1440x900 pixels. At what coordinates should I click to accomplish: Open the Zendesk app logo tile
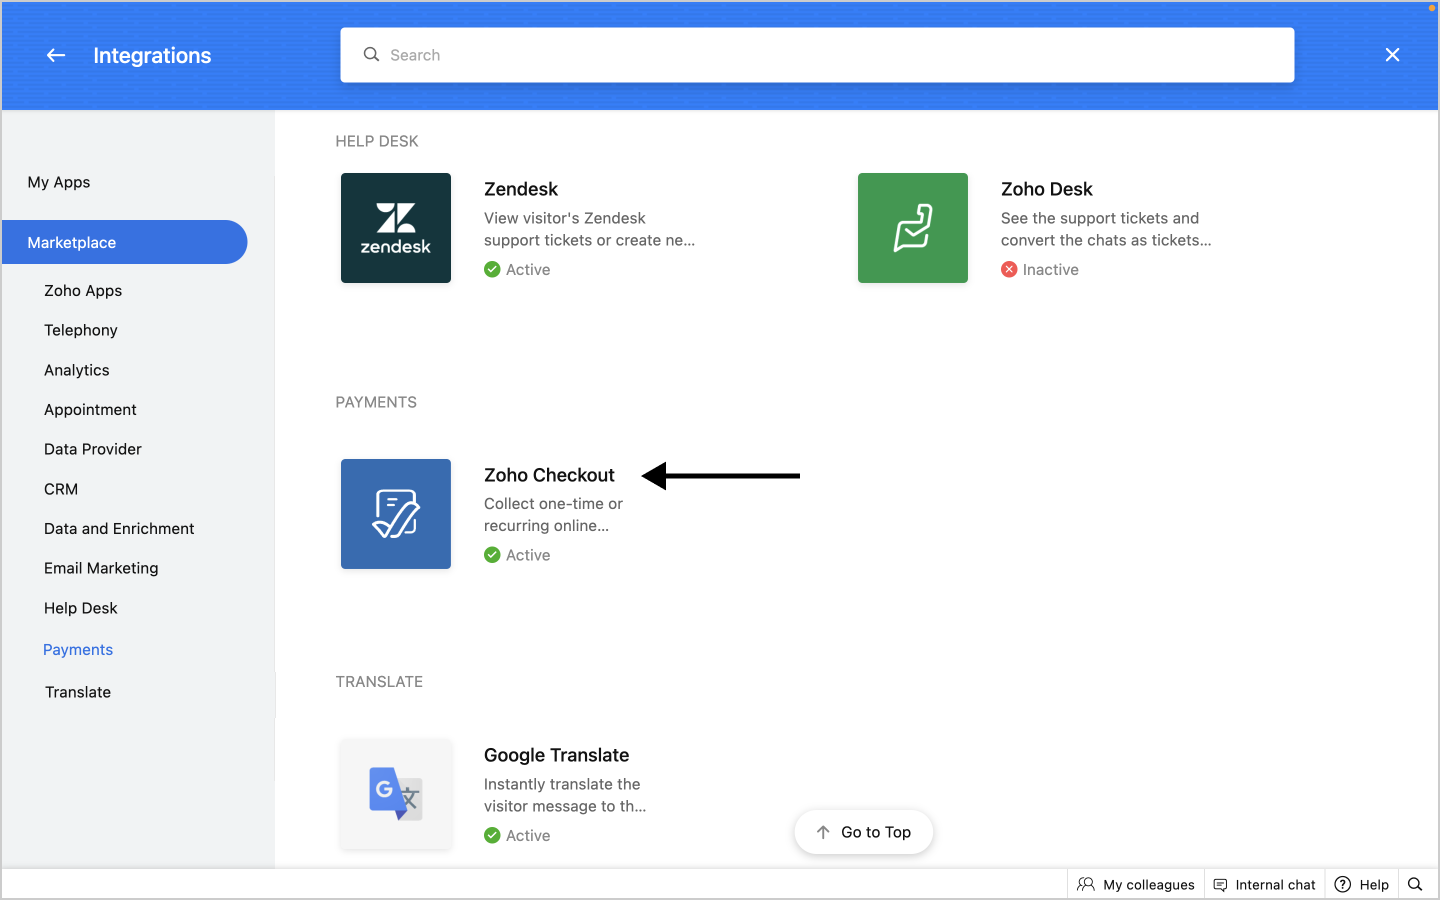click(396, 228)
